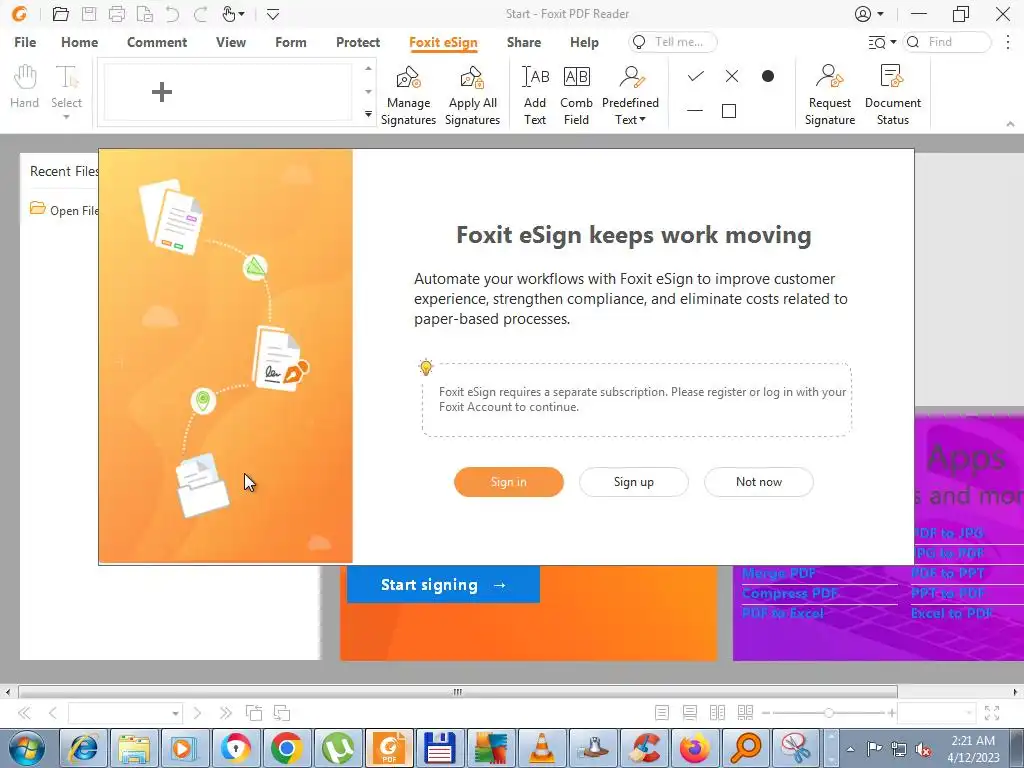This screenshot has height=768, width=1024.
Task: Switch to the Comment tab
Action: [157, 42]
